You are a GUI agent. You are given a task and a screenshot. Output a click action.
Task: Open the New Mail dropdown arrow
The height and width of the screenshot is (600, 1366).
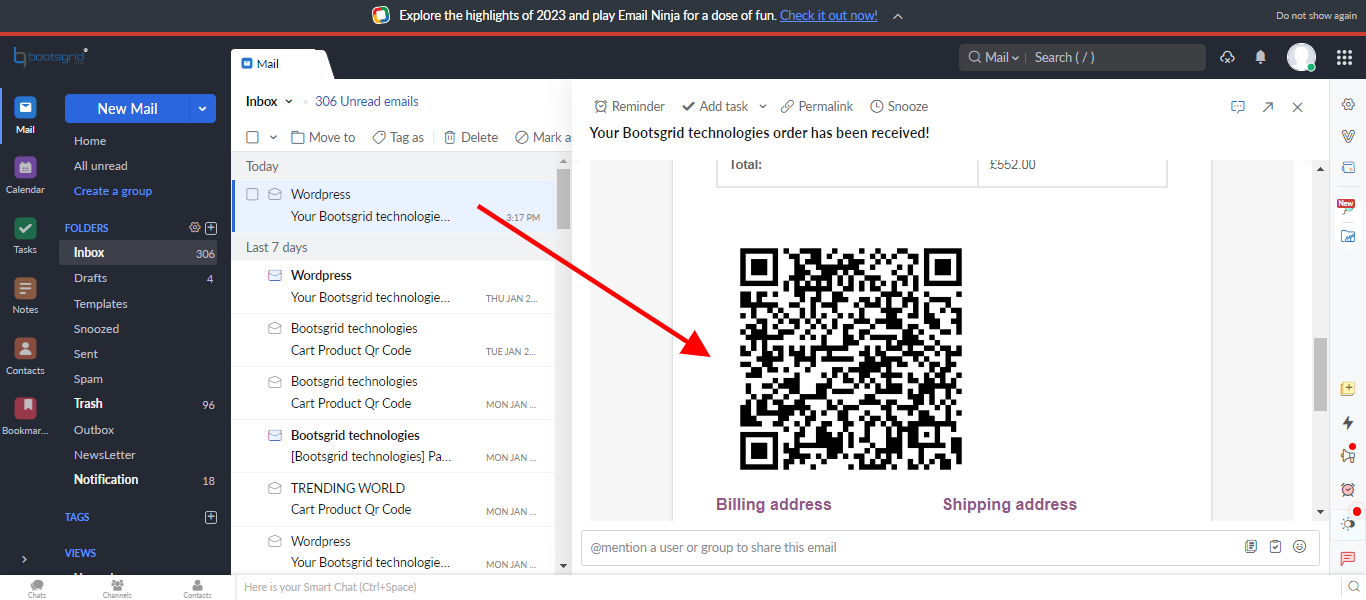[203, 108]
